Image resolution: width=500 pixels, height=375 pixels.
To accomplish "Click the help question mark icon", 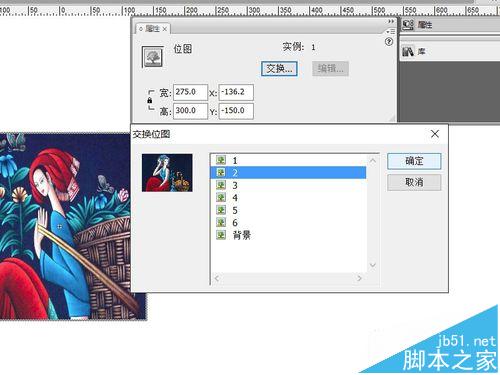I will coord(389,42).
